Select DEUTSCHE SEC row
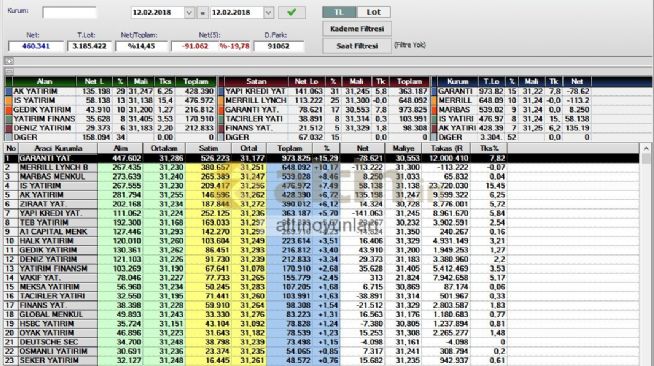Image resolution: width=654 pixels, height=366 pixels. click(321, 342)
